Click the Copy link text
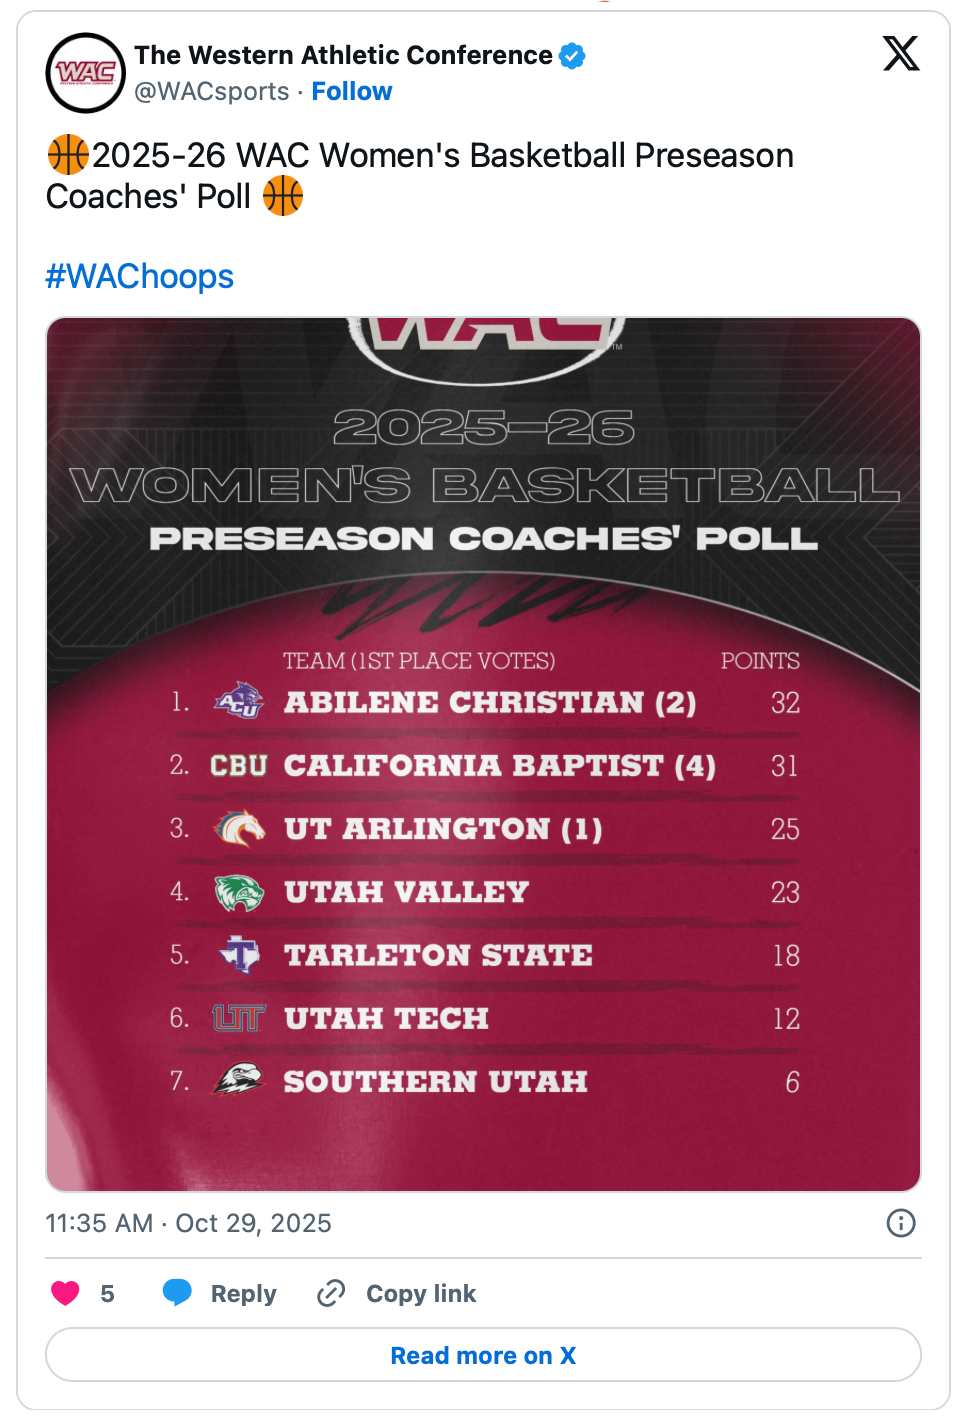 click(x=421, y=1294)
